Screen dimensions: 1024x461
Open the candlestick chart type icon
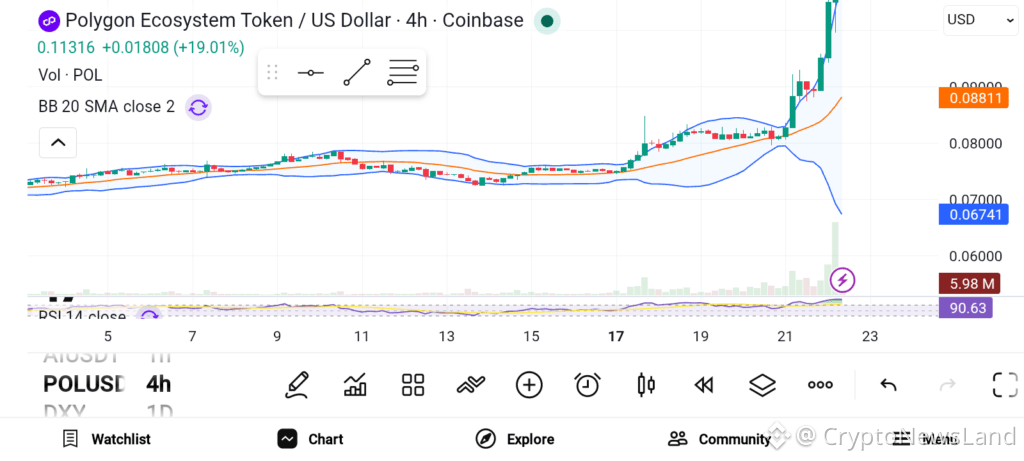coord(645,385)
